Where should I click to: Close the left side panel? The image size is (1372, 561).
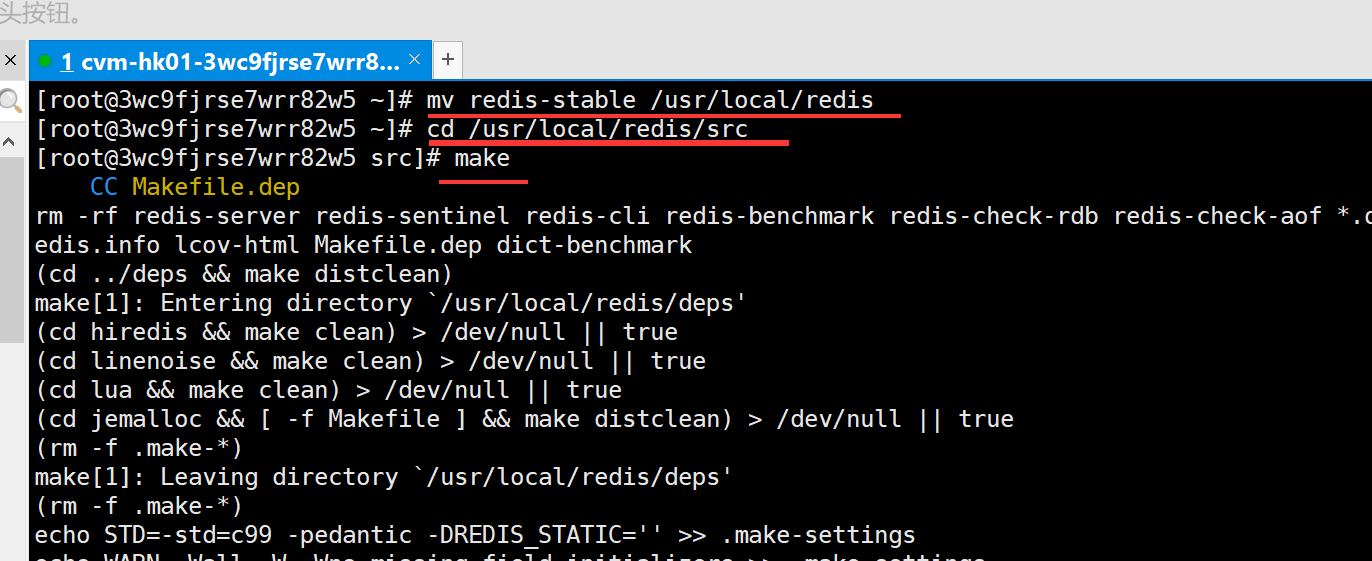point(11,61)
